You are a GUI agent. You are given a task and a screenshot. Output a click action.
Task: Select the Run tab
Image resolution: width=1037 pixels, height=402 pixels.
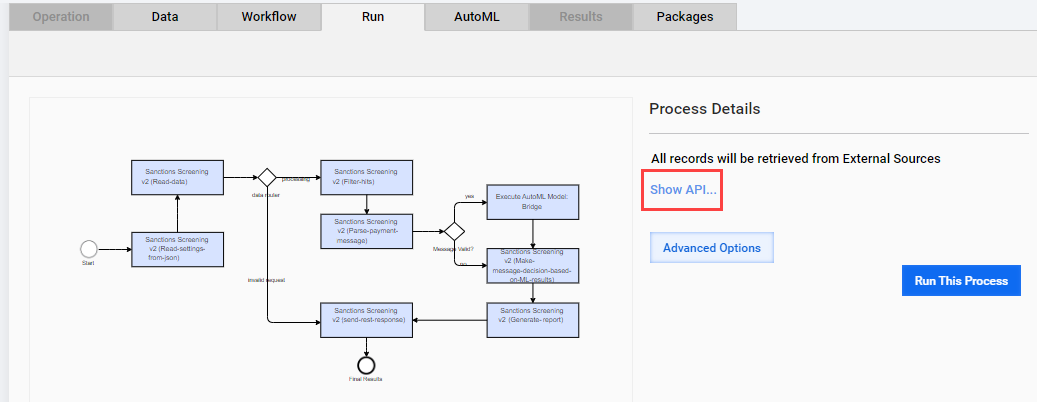[x=373, y=17]
